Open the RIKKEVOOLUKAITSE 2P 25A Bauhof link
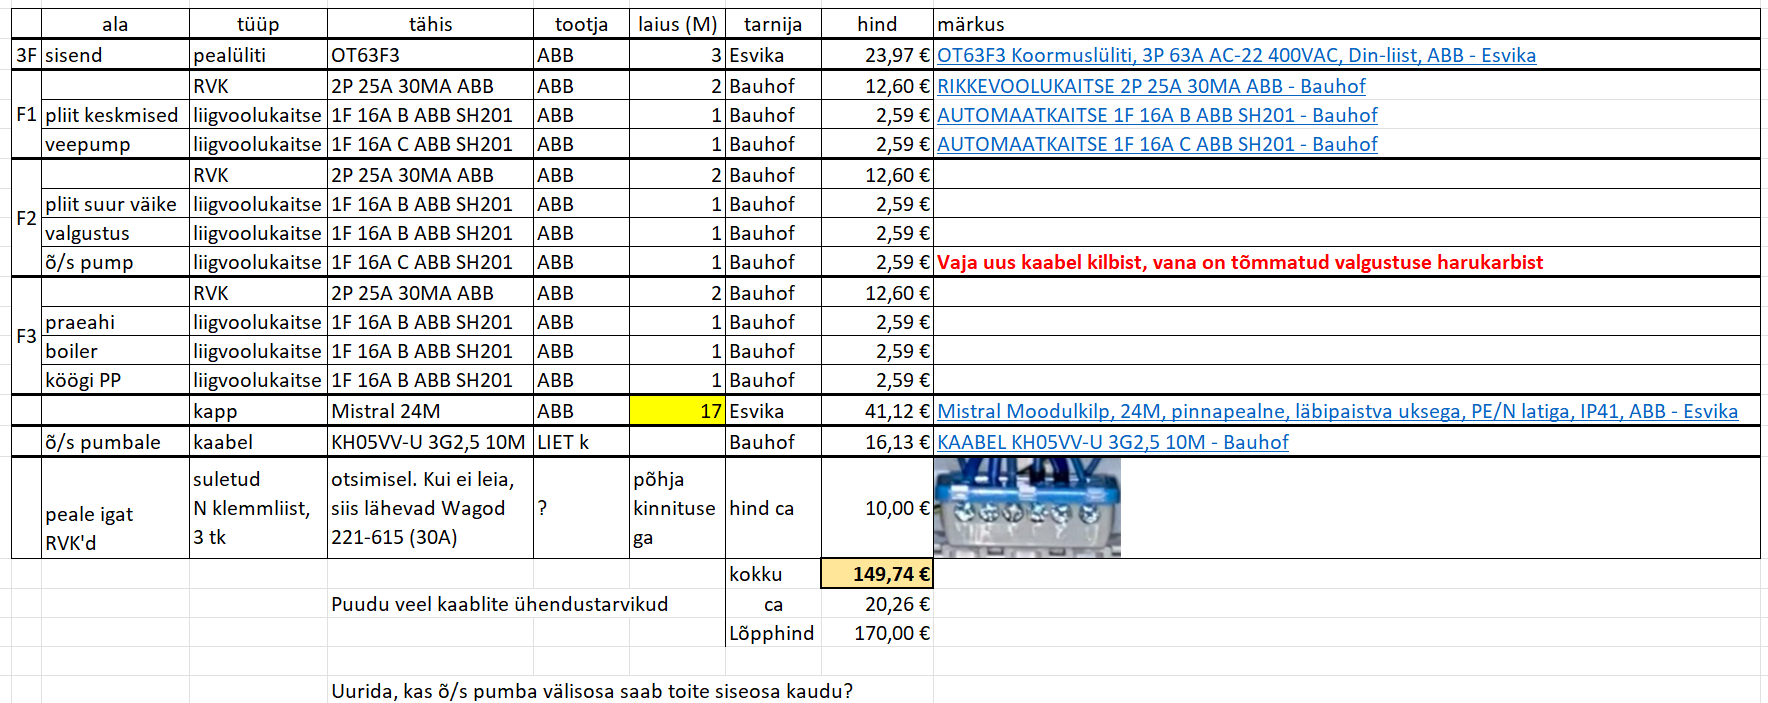 point(1150,86)
